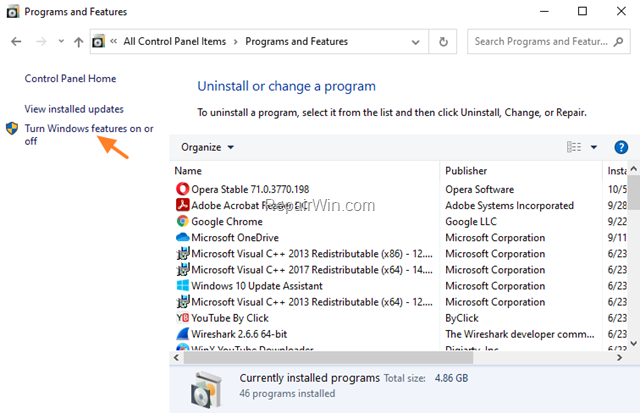Click the YouTube By Click icon
640x413 pixels.
tap(182, 318)
